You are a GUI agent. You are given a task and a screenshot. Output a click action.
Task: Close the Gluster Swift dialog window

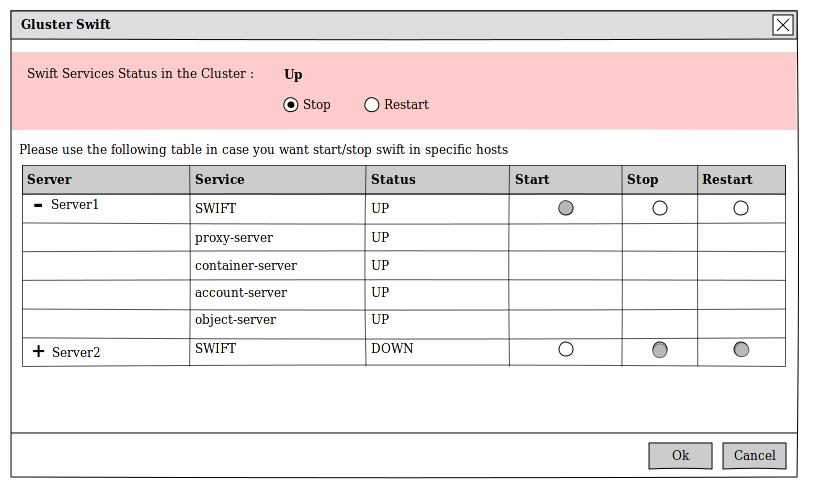point(783,25)
